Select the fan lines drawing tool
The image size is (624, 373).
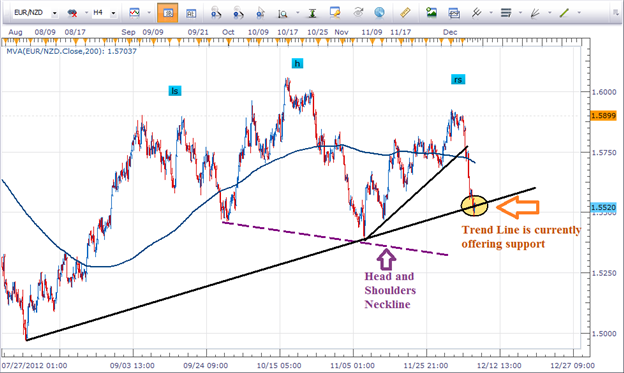tap(535, 13)
